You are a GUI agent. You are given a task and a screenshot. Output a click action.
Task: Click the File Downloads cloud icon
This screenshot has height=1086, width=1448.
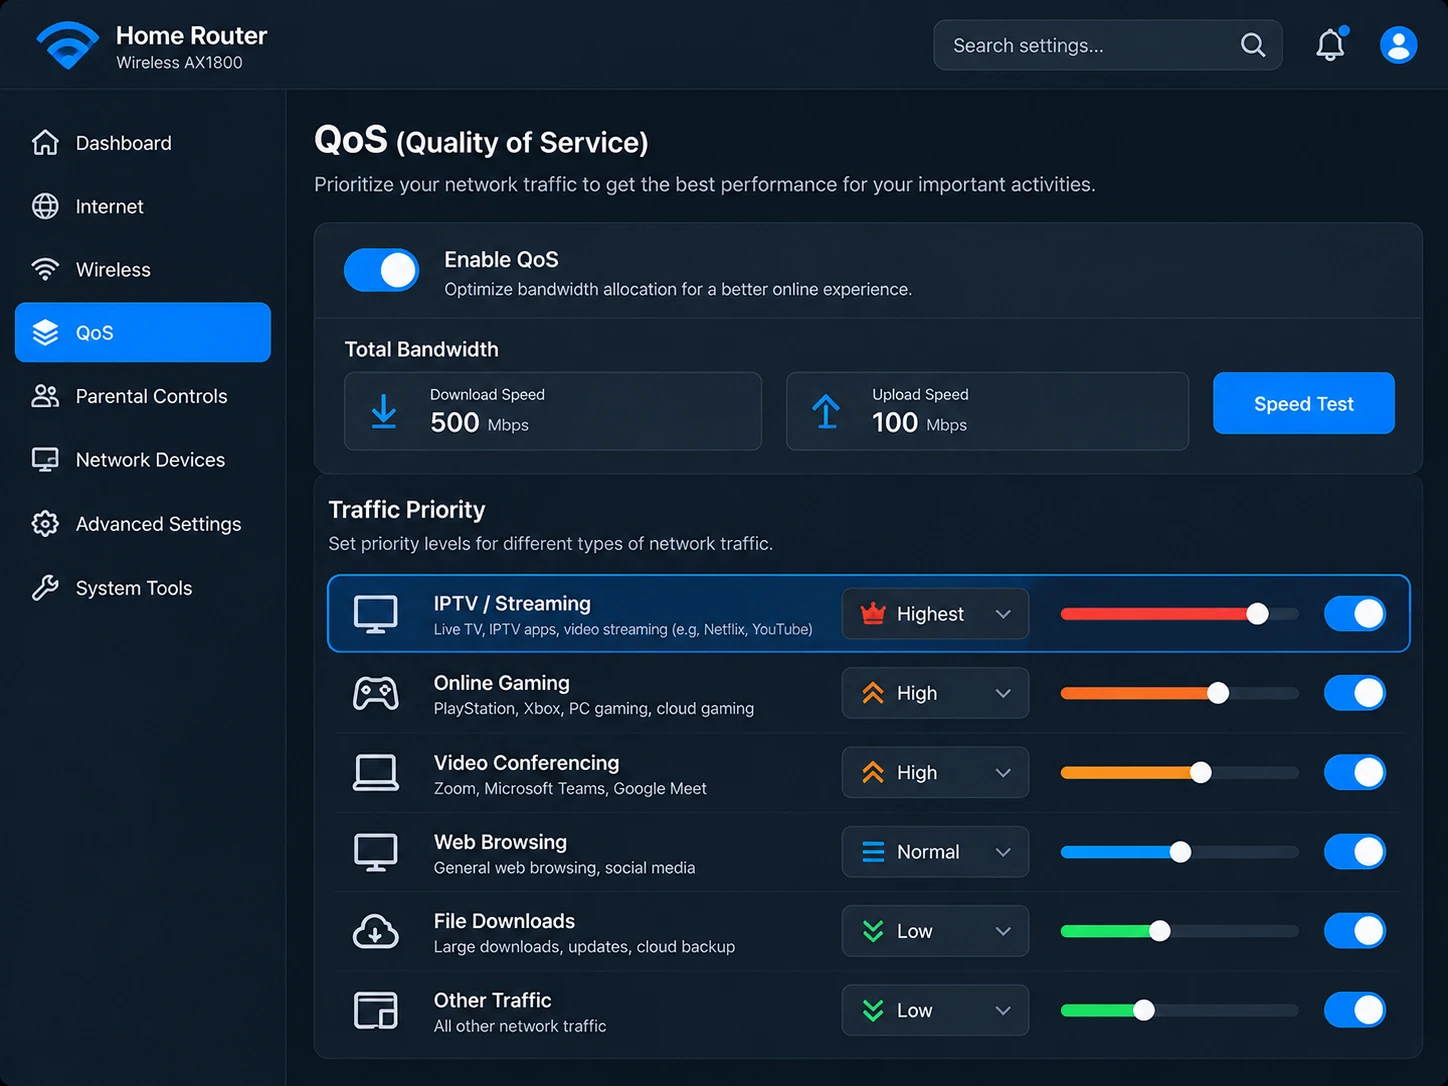[x=376, y=931]
